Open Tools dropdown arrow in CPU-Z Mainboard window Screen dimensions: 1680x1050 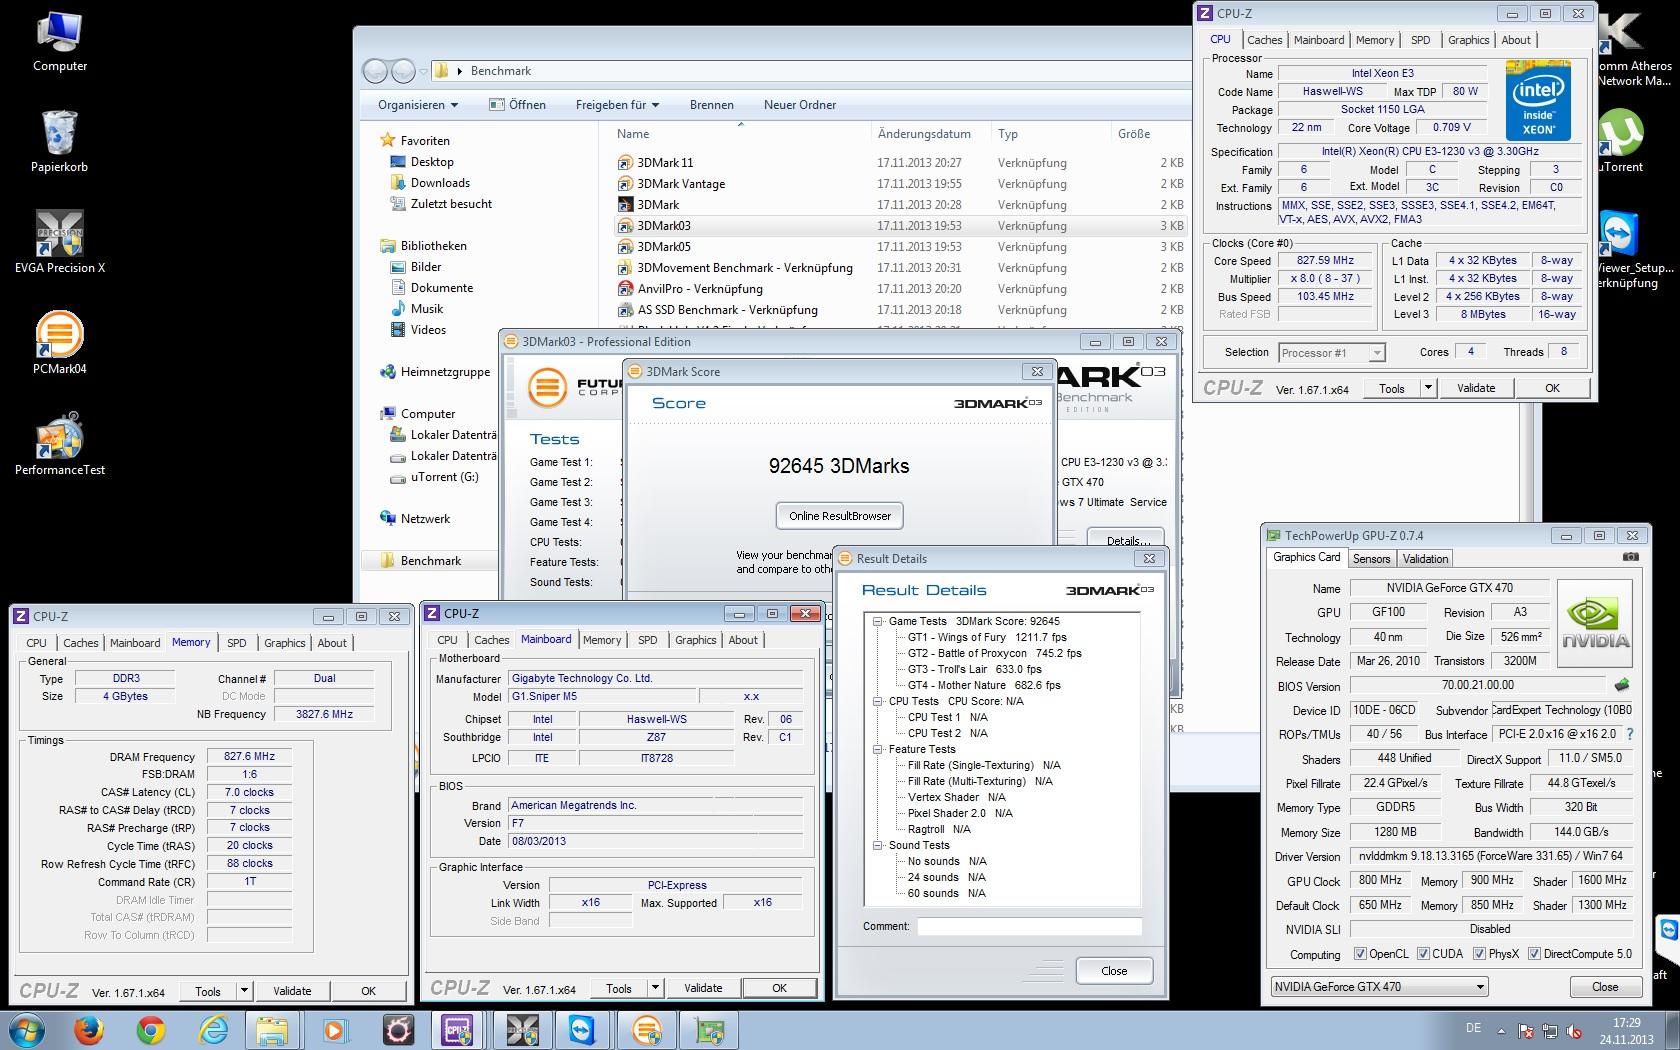(655, 988)
